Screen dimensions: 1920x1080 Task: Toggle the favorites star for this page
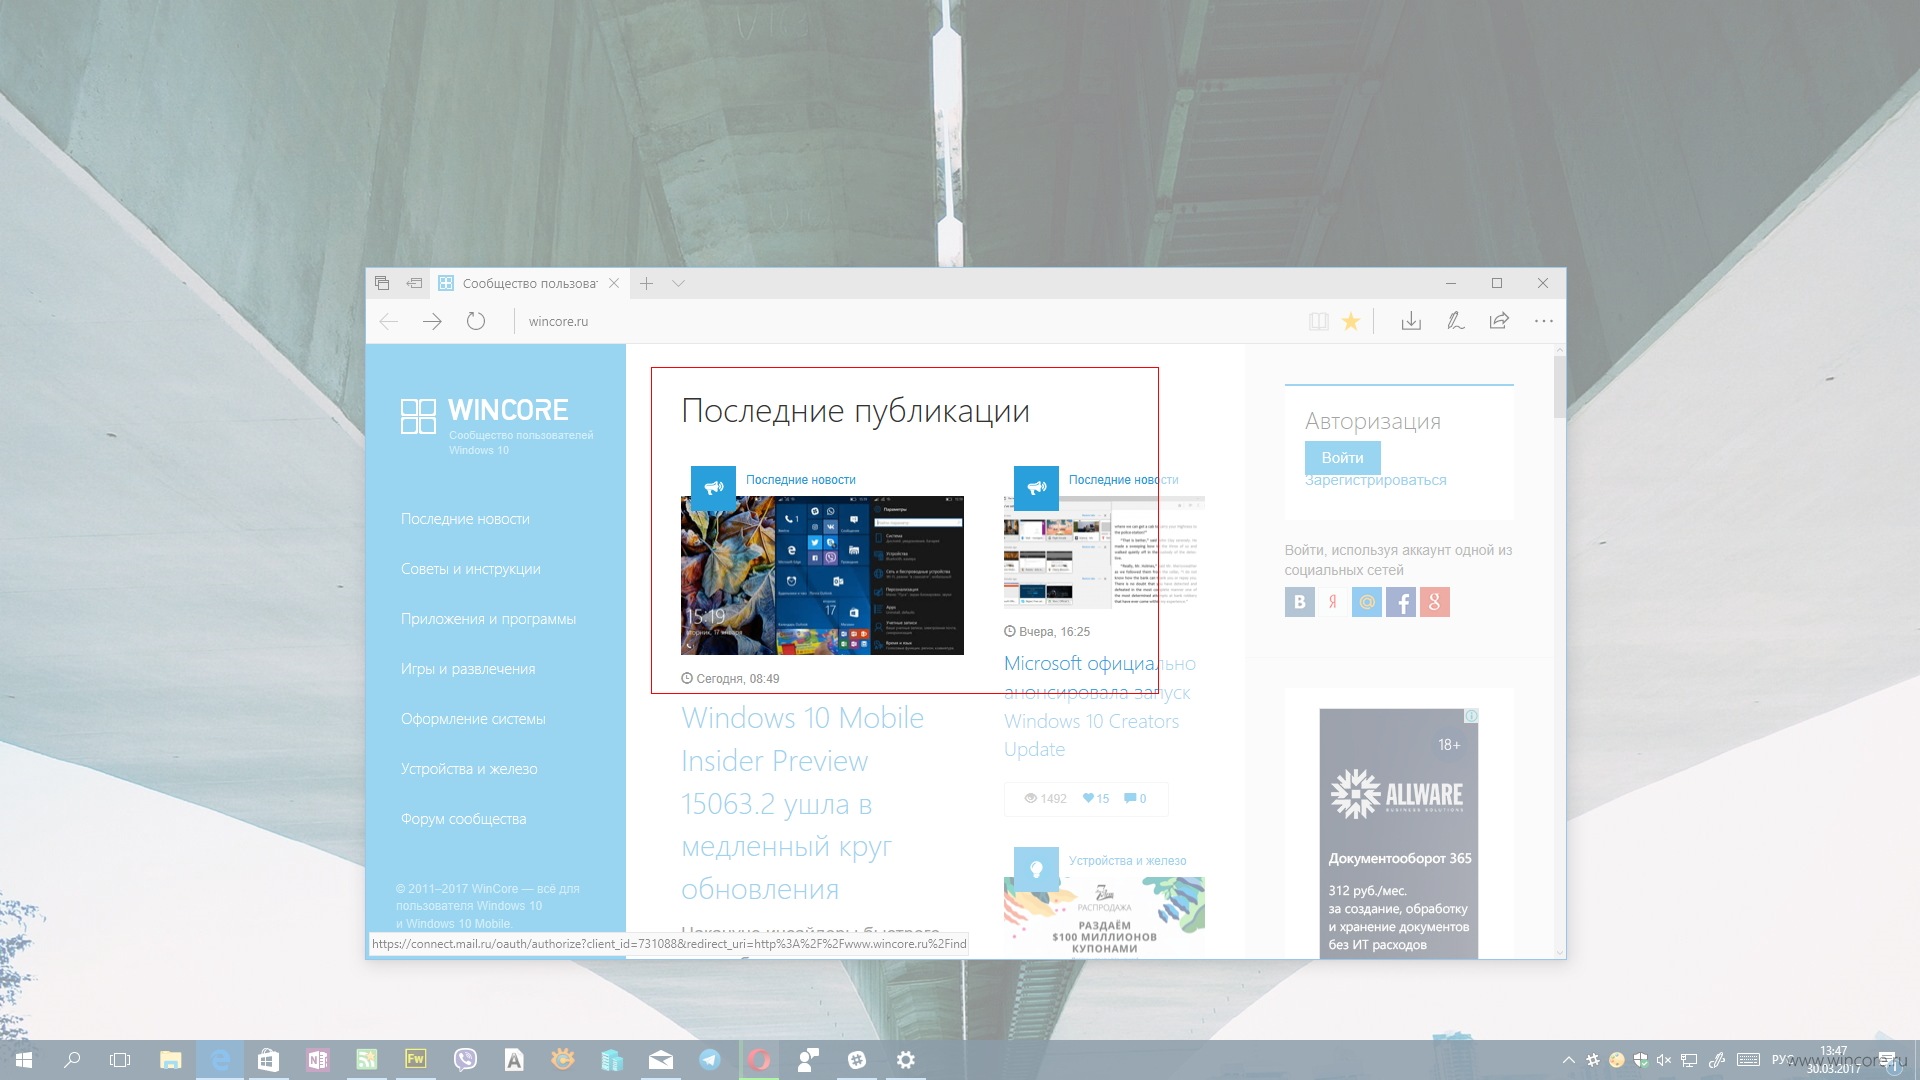tap(1351, 321)
